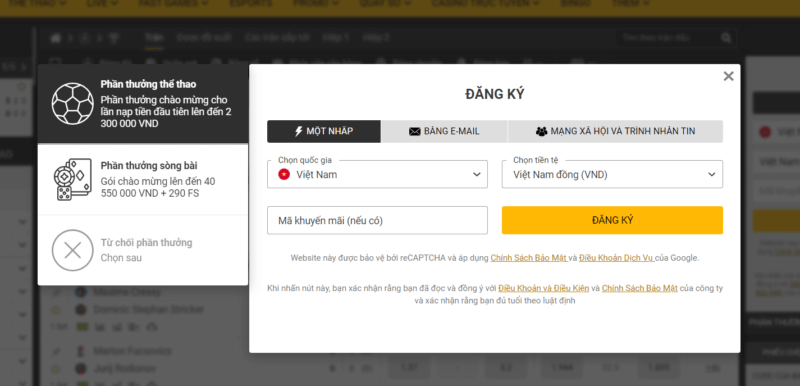The width and height of the screenshot is (800, 386).
Task: Click the blurred search magnifier icon
Action: click(726, 38)
